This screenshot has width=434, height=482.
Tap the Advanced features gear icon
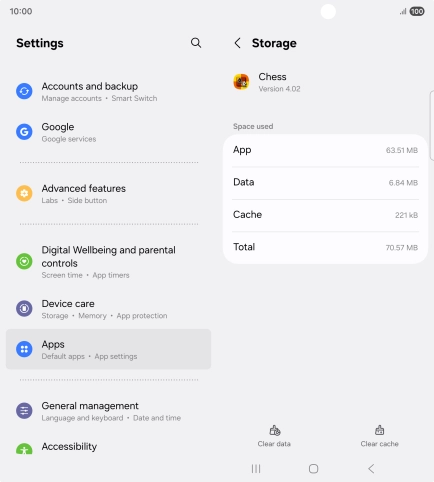(24, 193)
